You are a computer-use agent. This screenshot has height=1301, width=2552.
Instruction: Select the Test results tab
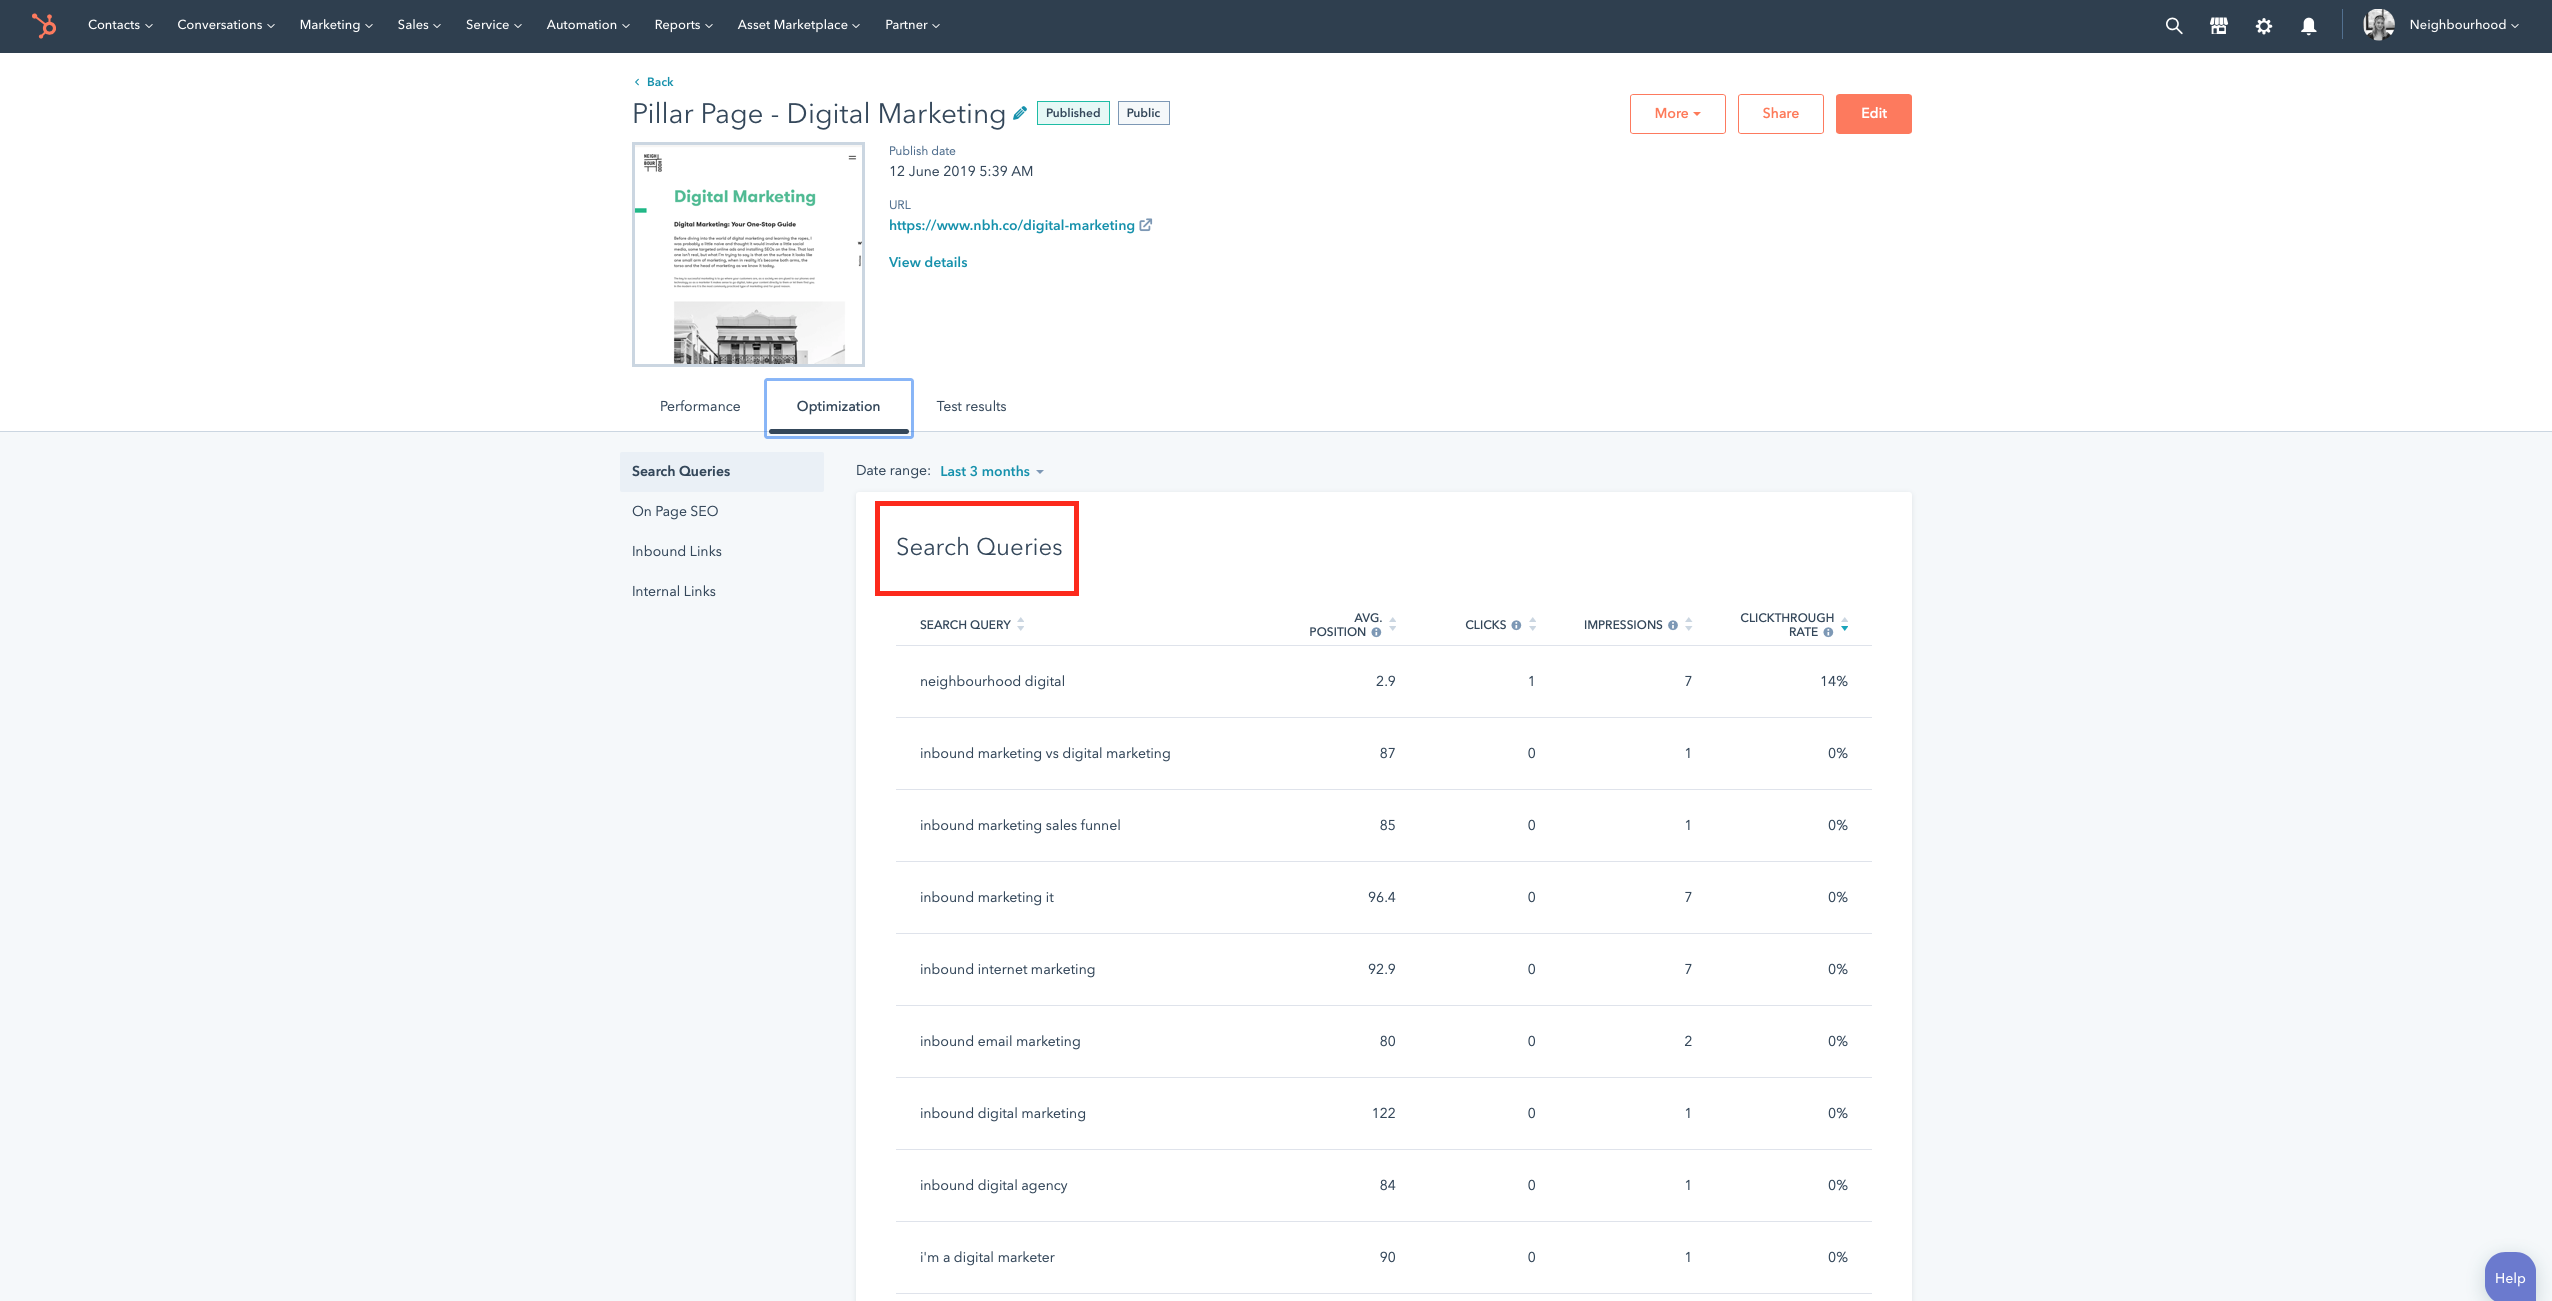[971, 407]
